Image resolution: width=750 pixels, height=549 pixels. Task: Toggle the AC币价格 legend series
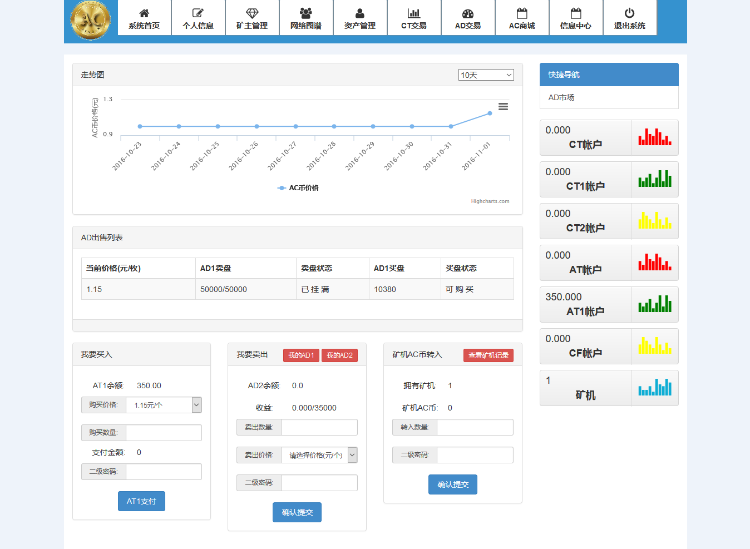coord(298,188)
